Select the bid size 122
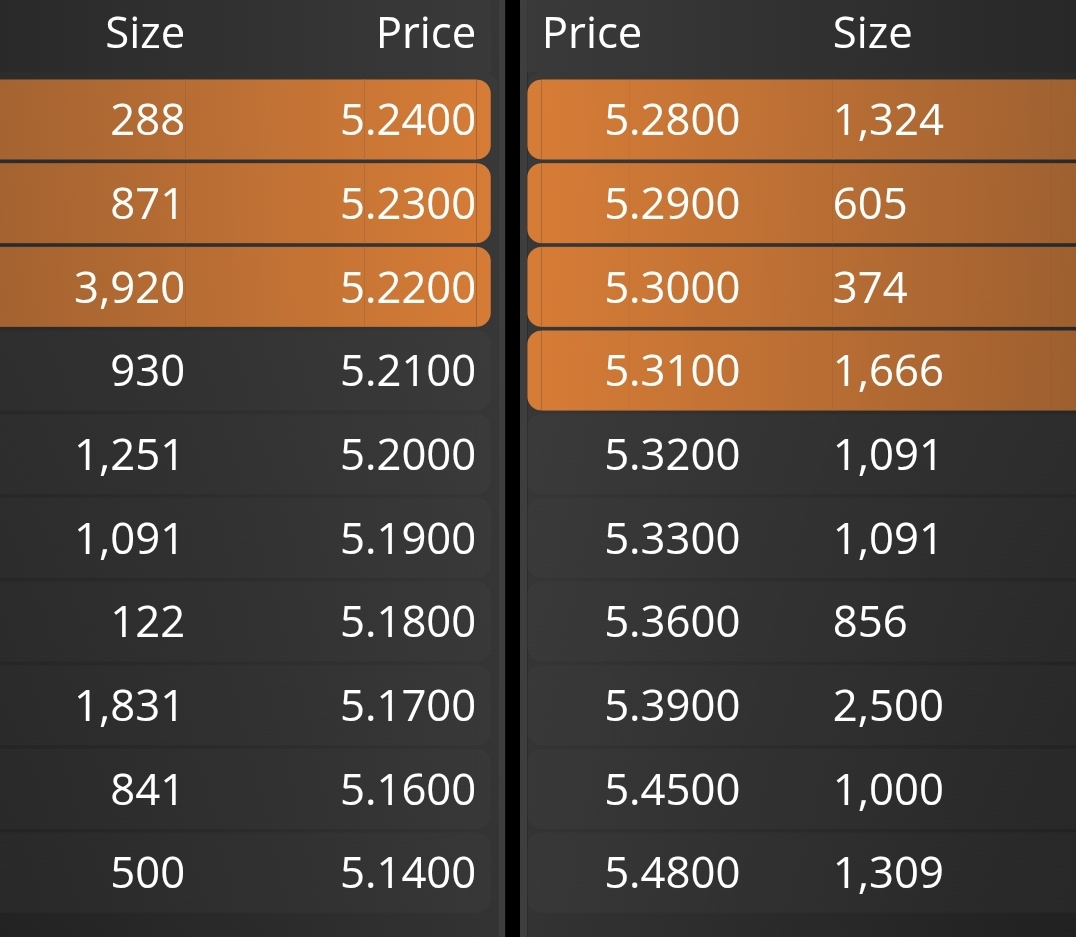 click(x=148, y=623)
